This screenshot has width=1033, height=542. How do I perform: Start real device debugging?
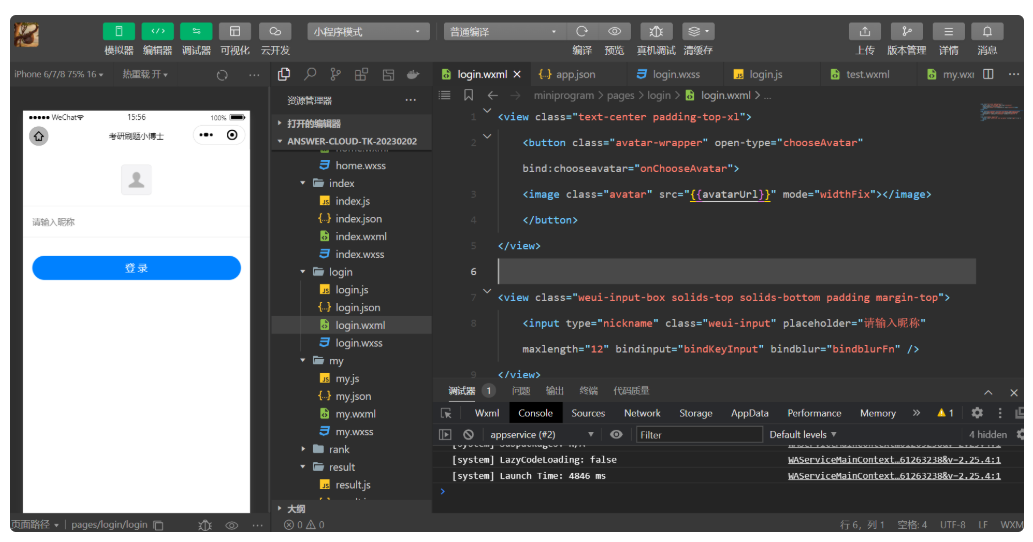tap(656, 31)
